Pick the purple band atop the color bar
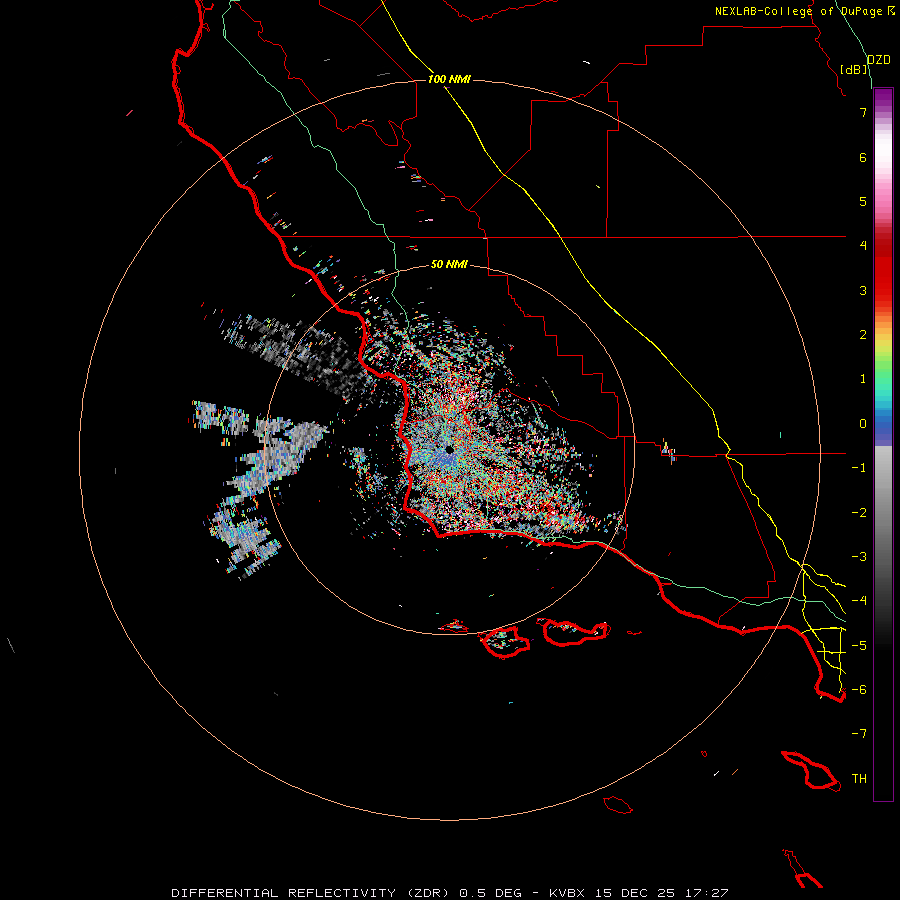The image size is (900, 900). [883, 98]
